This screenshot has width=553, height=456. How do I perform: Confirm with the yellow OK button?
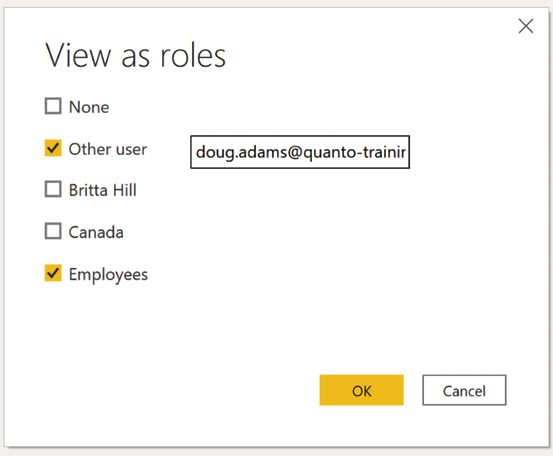361,390
